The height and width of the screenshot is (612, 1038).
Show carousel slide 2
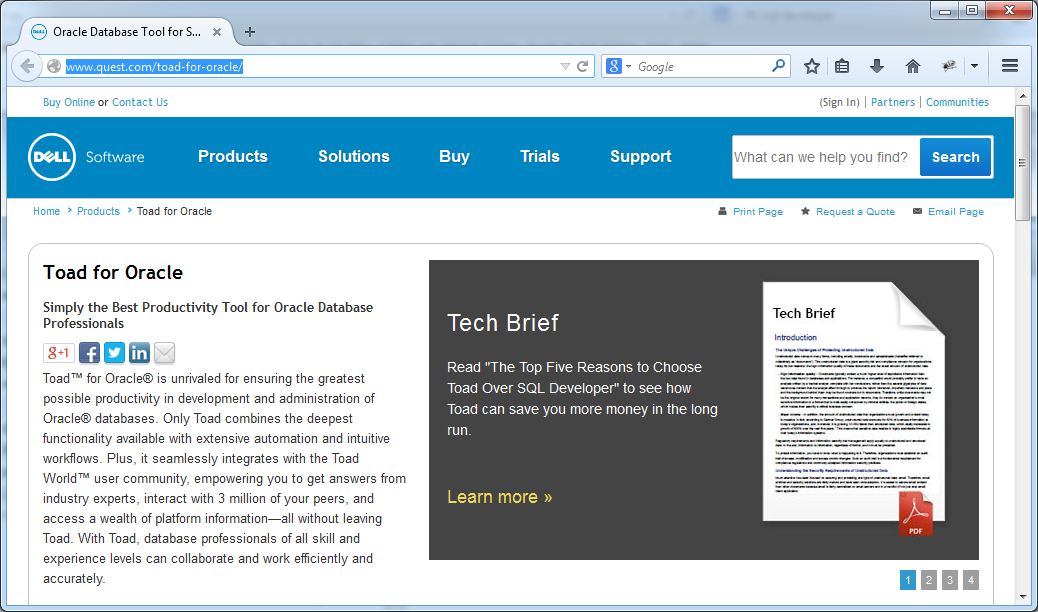pos(929,580)
